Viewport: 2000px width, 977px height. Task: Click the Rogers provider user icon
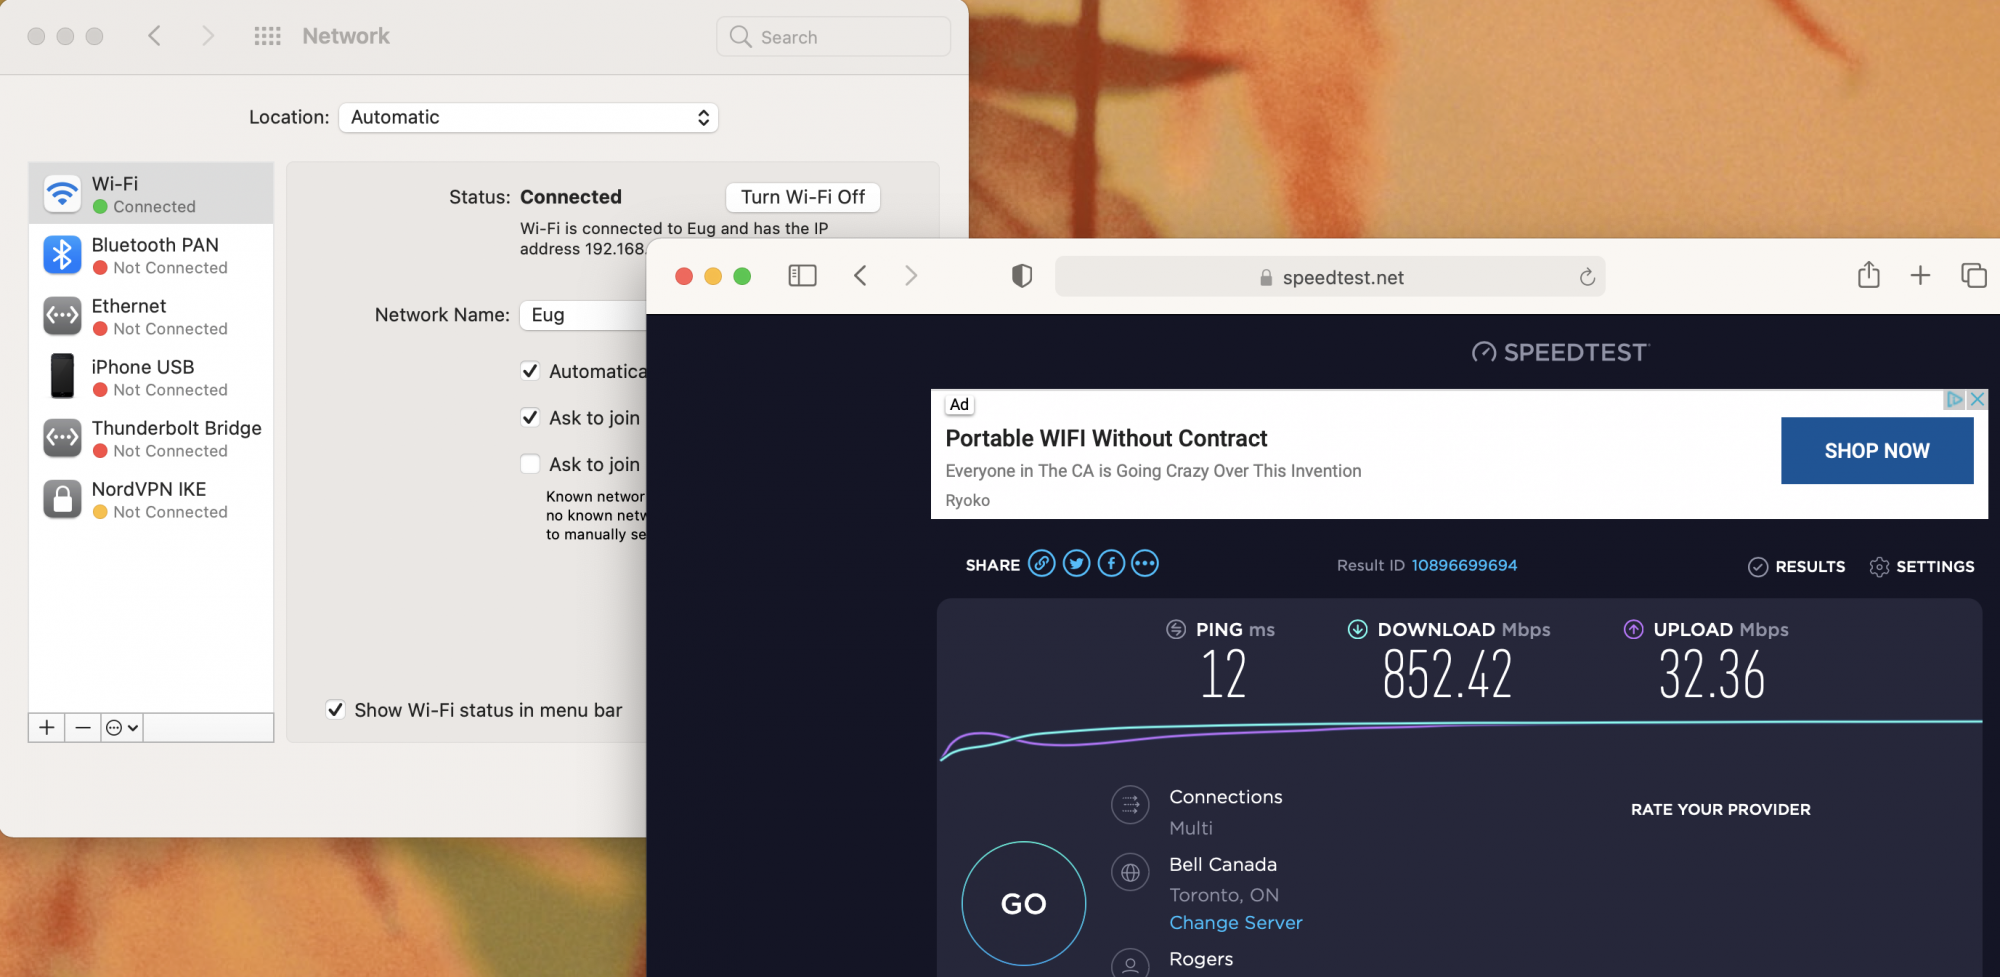tap(1130, 964)
